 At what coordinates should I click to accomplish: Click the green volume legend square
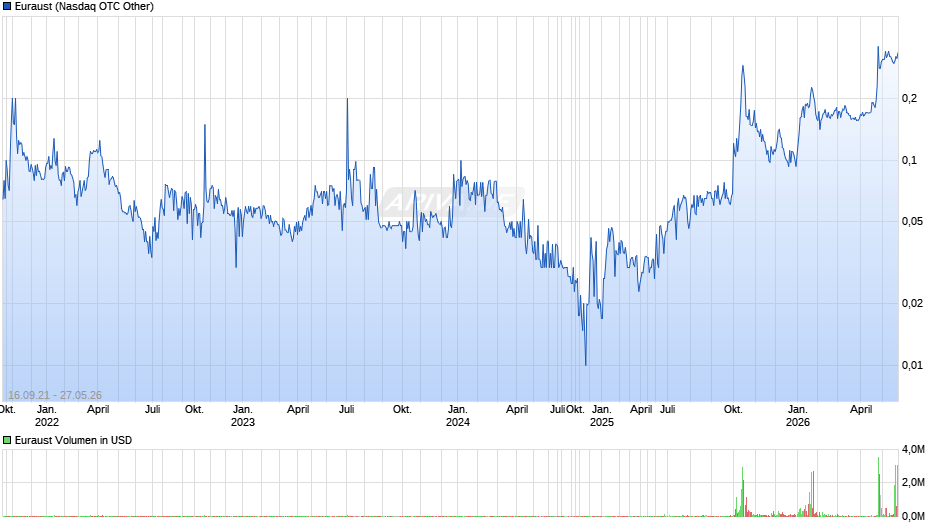[7, 440]
